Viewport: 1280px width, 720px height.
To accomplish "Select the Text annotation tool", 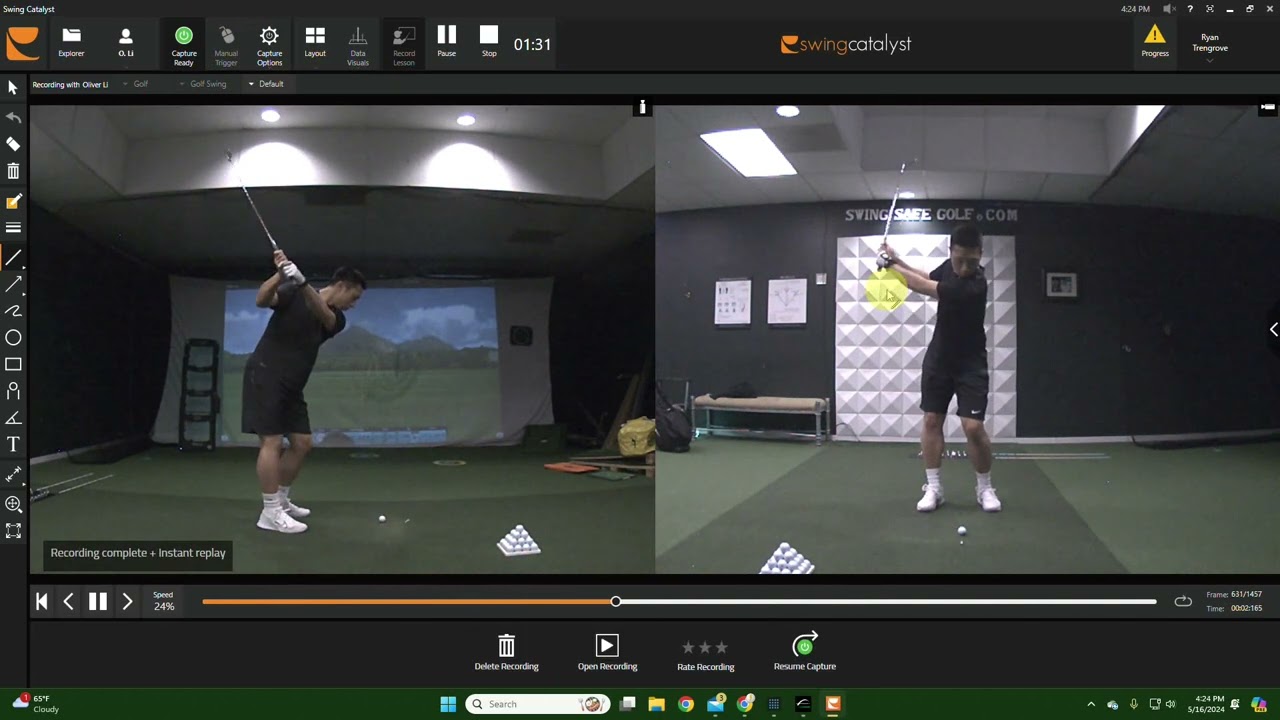I will pos(13,444).
